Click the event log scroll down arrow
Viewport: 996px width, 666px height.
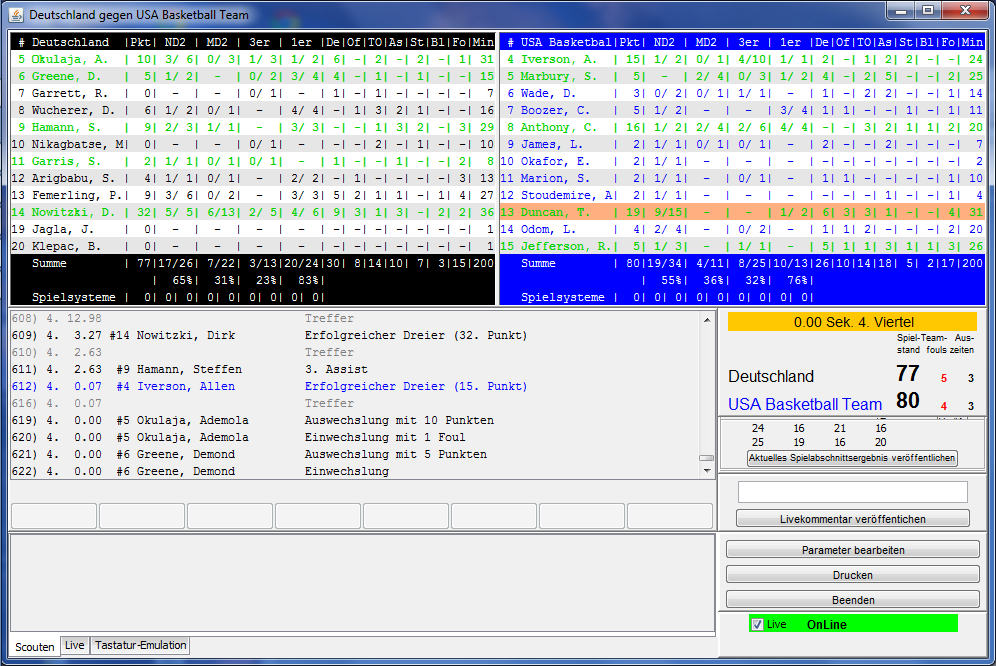(706, 471)
